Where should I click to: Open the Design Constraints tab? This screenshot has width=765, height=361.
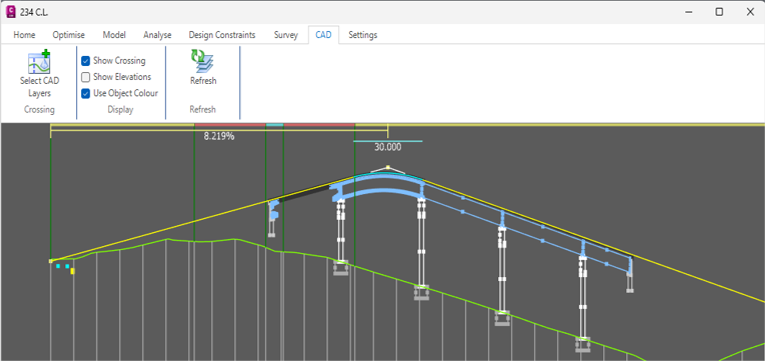[x=222, y=35]
